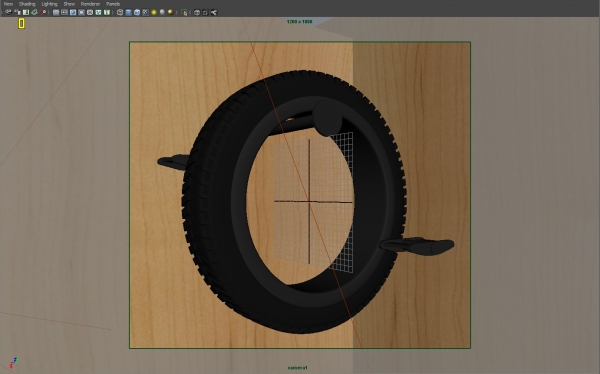This screenshot has height=374, width=600.
Task: Click the gold High Quality sphere icon
Action: 170,12
